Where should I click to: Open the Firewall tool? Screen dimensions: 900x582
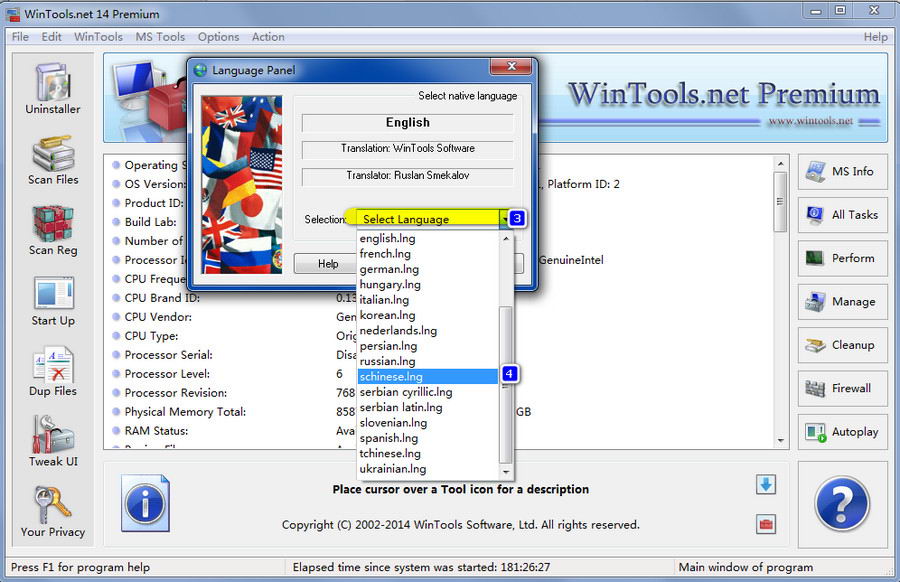point(842,389)
